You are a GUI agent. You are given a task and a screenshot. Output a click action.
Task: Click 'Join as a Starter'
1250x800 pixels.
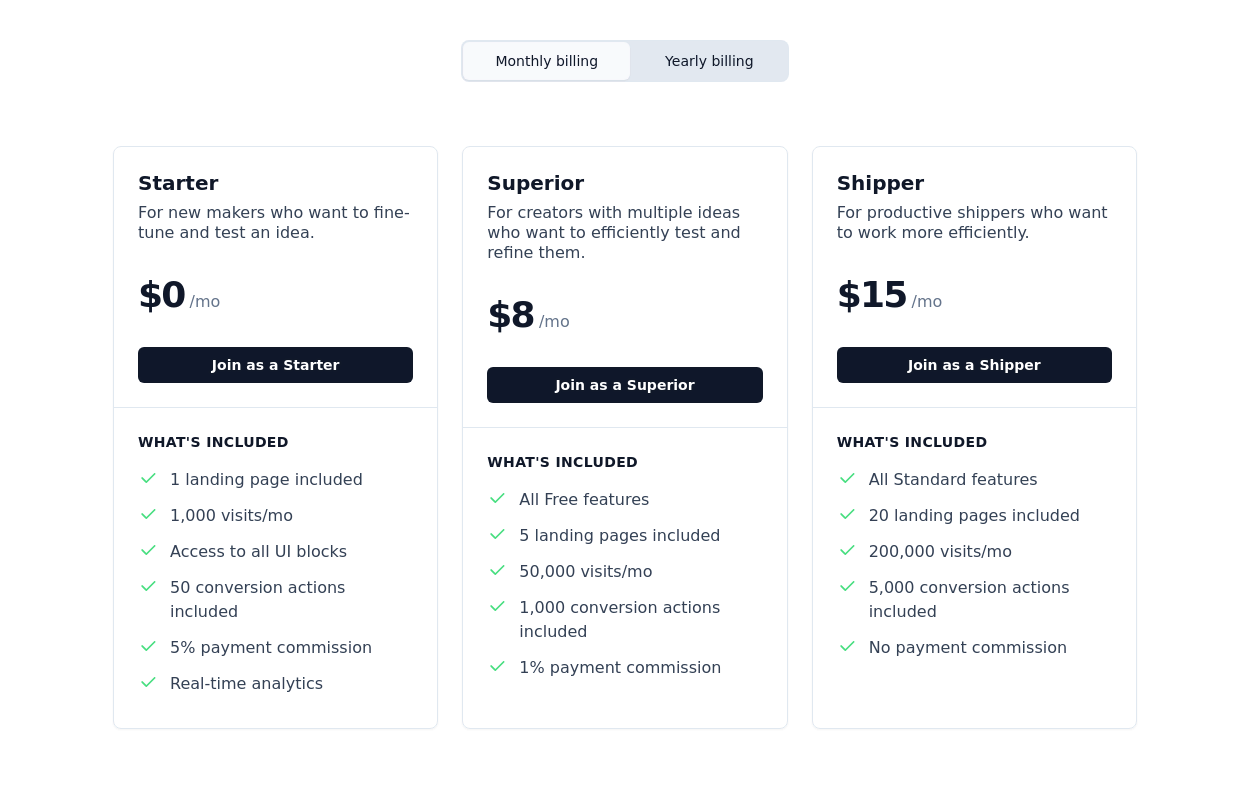tap(275, 365)
